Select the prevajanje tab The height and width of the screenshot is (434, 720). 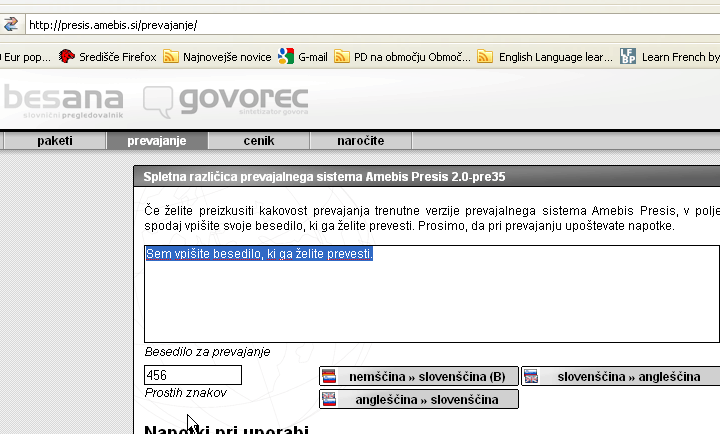point(157,141)
